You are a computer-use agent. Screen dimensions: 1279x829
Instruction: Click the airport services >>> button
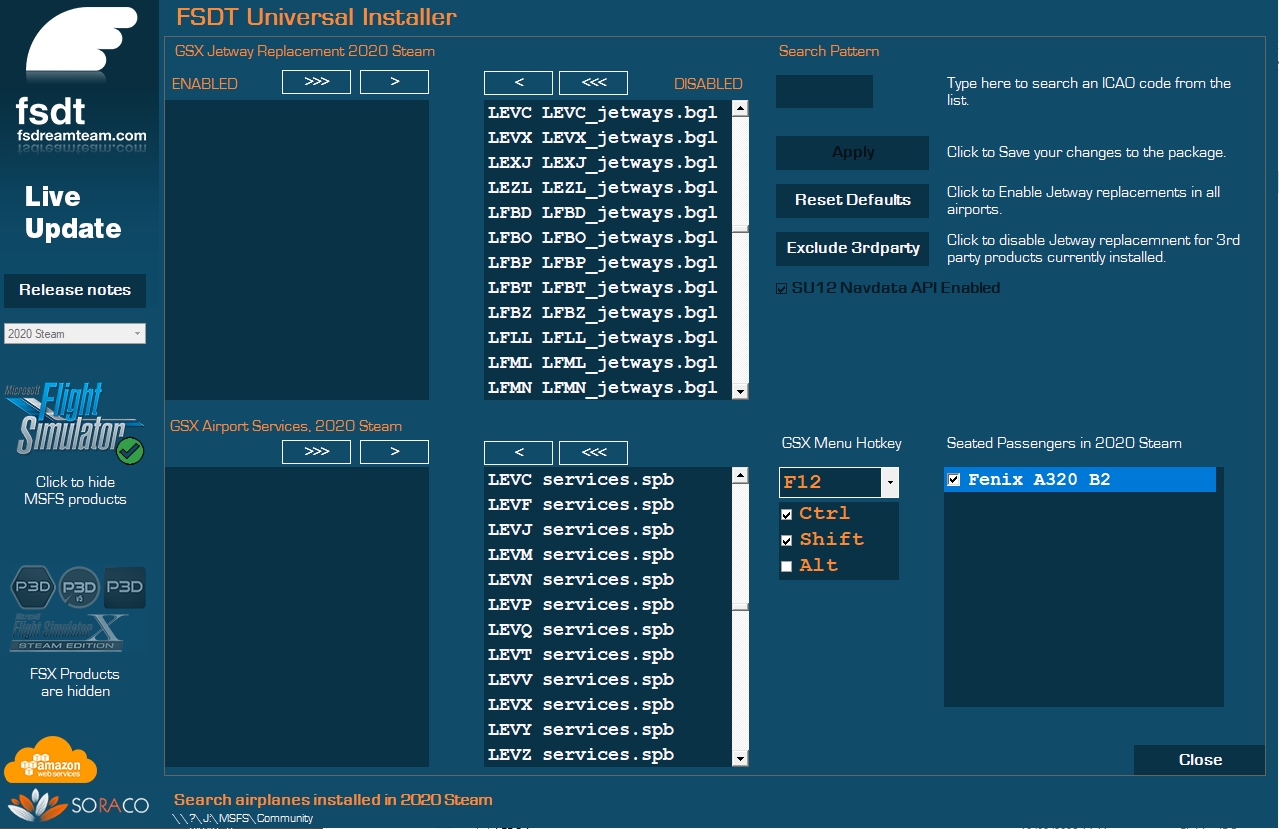pos(316,452)
